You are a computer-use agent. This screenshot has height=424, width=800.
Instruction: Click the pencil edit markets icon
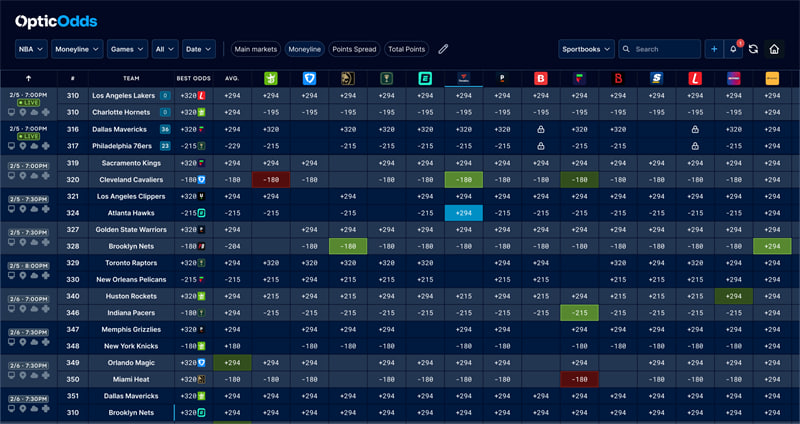444,48
